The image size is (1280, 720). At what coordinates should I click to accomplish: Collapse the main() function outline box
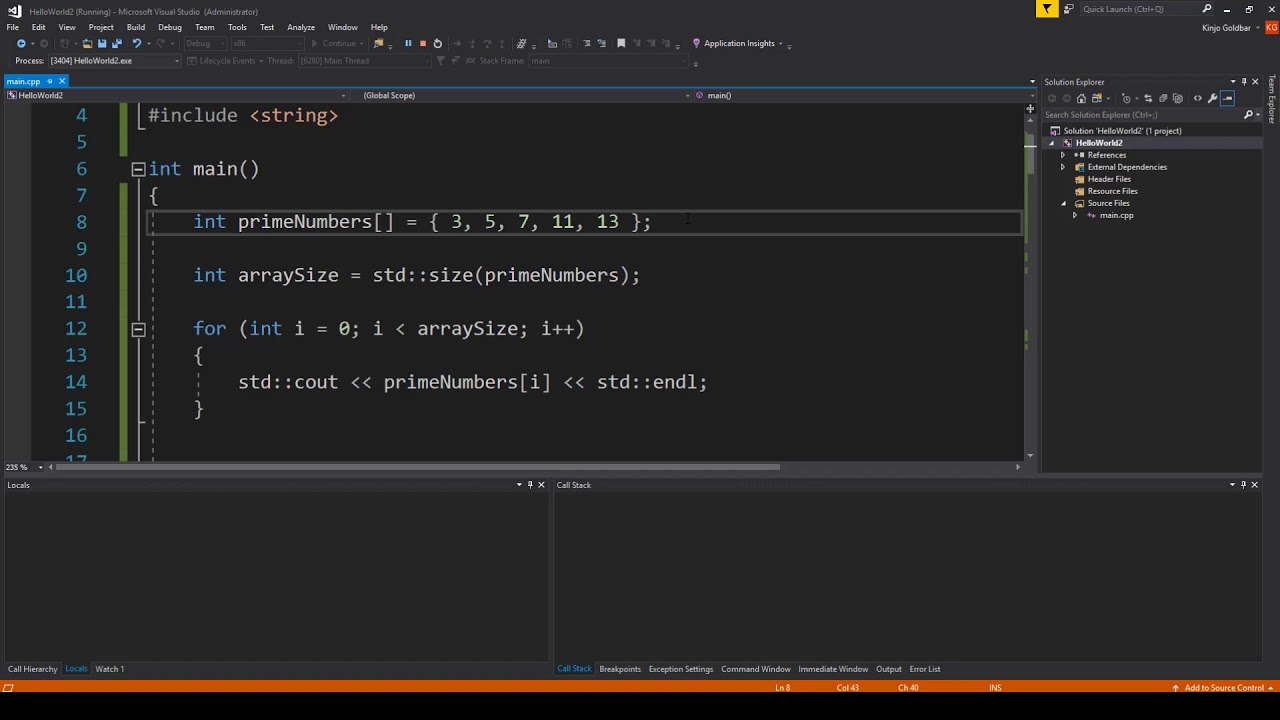138,169
